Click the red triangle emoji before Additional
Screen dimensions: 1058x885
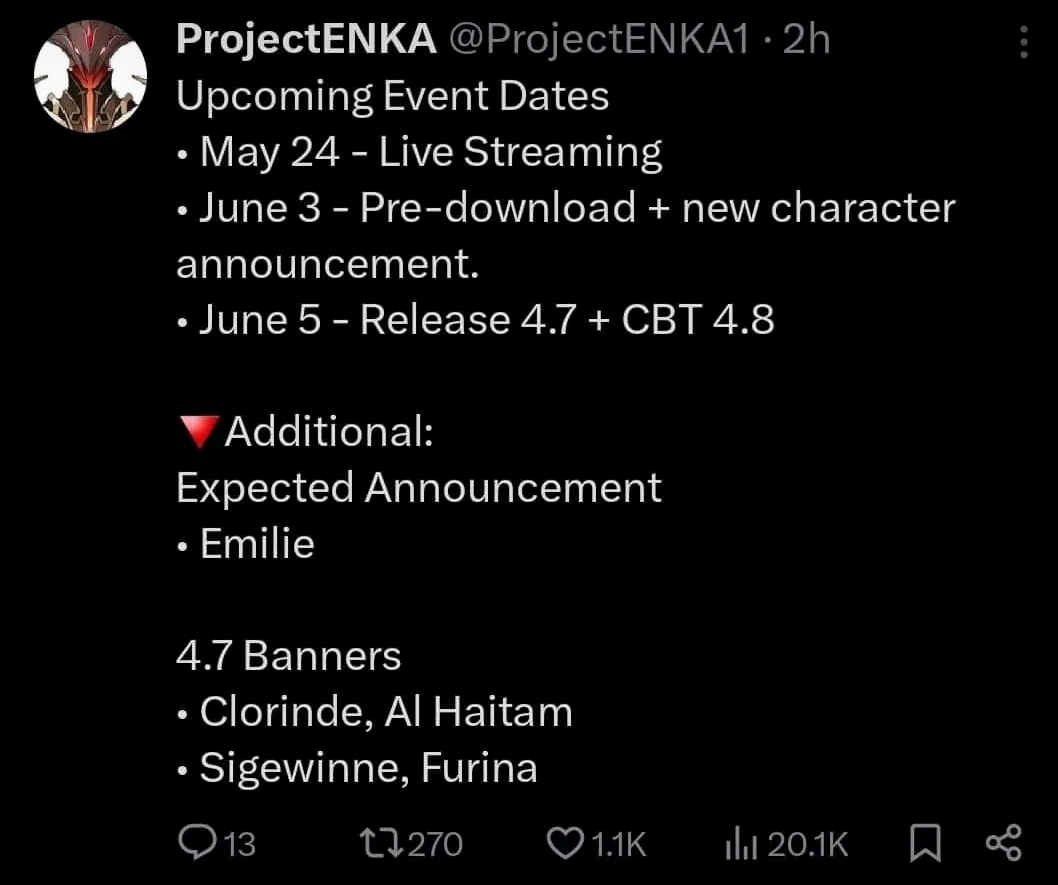(198, 432)
